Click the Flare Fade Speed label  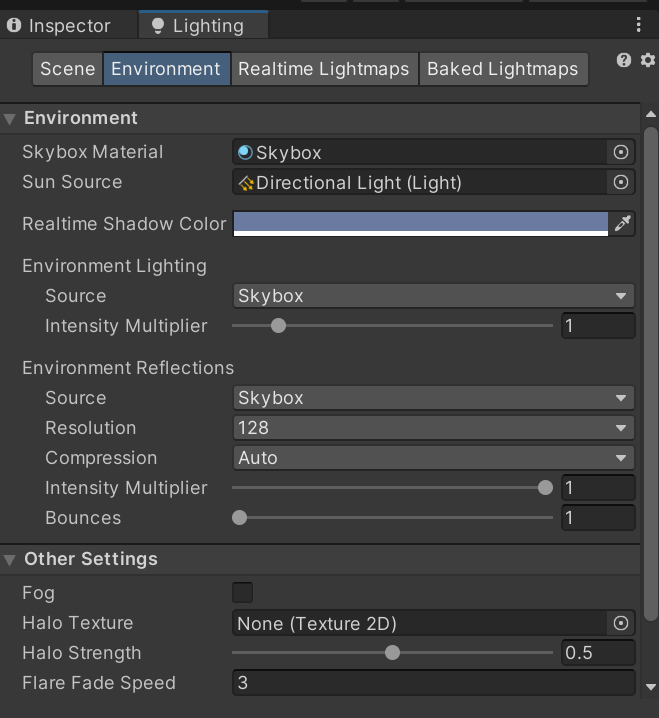coord(99,683)
